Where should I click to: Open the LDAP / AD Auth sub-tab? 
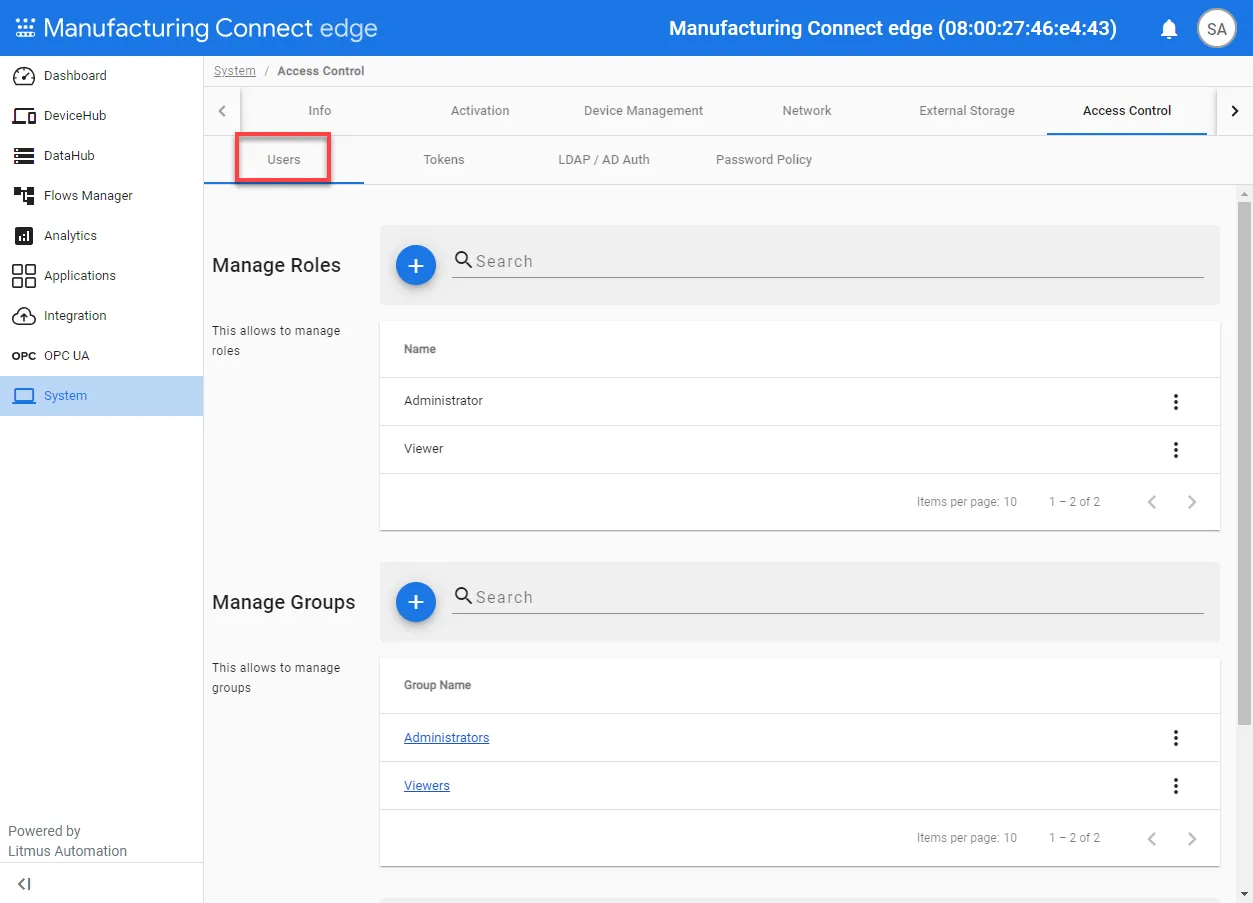coord(604,160)
